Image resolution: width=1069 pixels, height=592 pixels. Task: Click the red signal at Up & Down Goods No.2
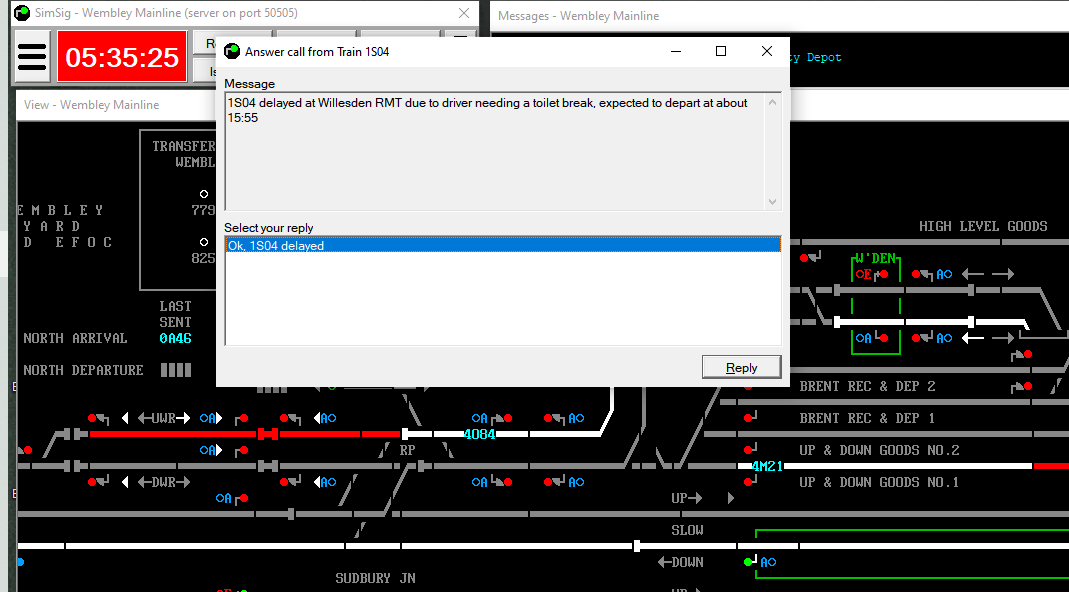pyautogui.click(x=750, y=449)
